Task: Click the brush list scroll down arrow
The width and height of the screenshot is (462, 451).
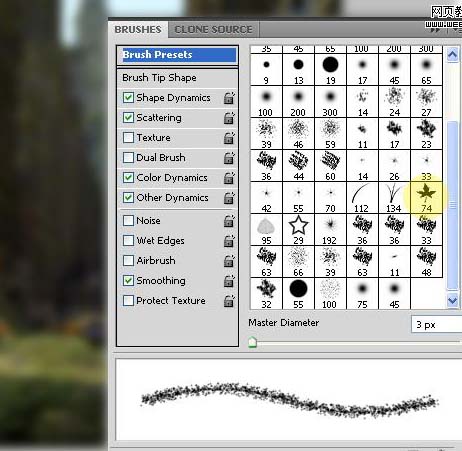Action: (x=452, y=301)
